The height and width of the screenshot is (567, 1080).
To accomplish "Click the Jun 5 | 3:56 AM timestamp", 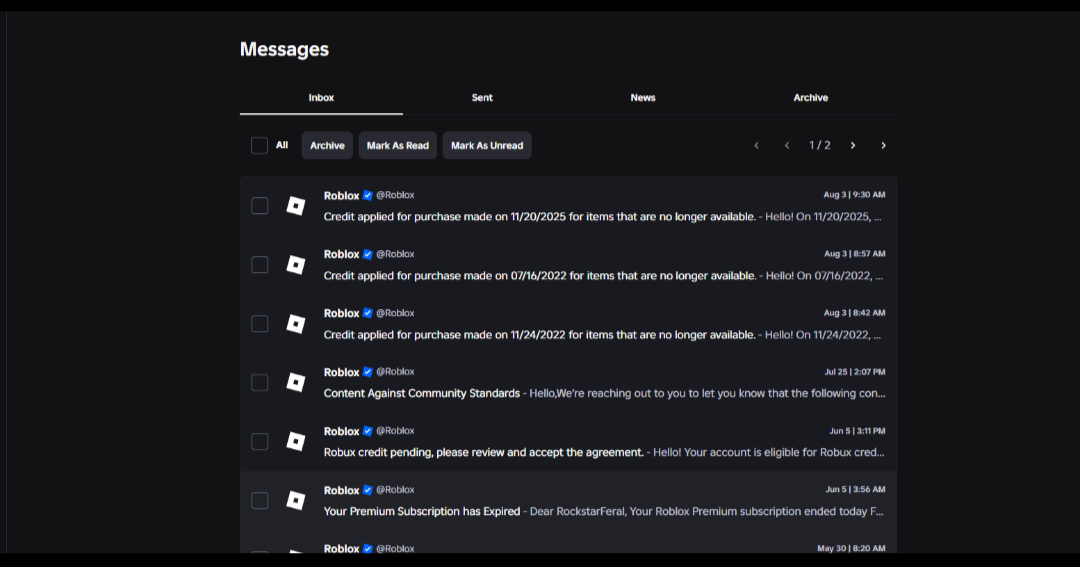I will pos(855,489).
